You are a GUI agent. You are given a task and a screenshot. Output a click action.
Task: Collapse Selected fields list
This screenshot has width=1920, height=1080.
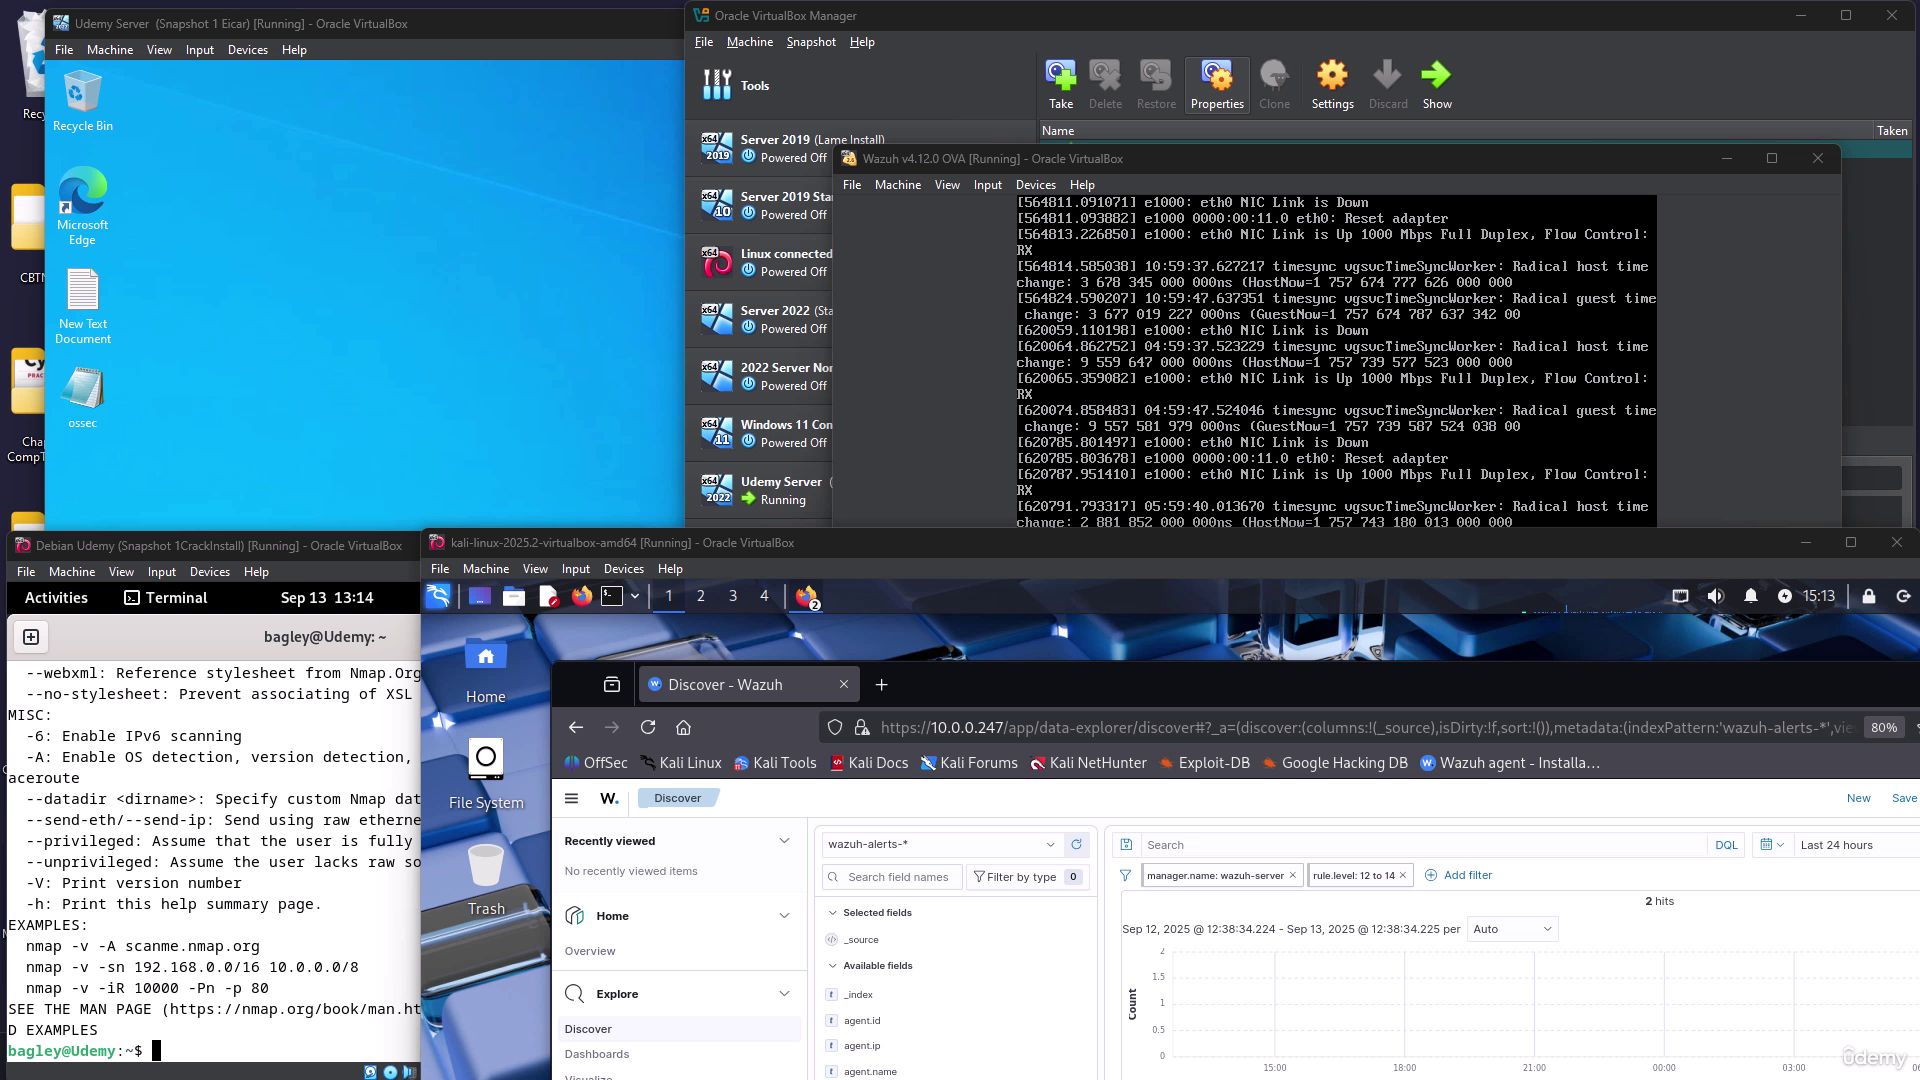click(x=832, y=913)
